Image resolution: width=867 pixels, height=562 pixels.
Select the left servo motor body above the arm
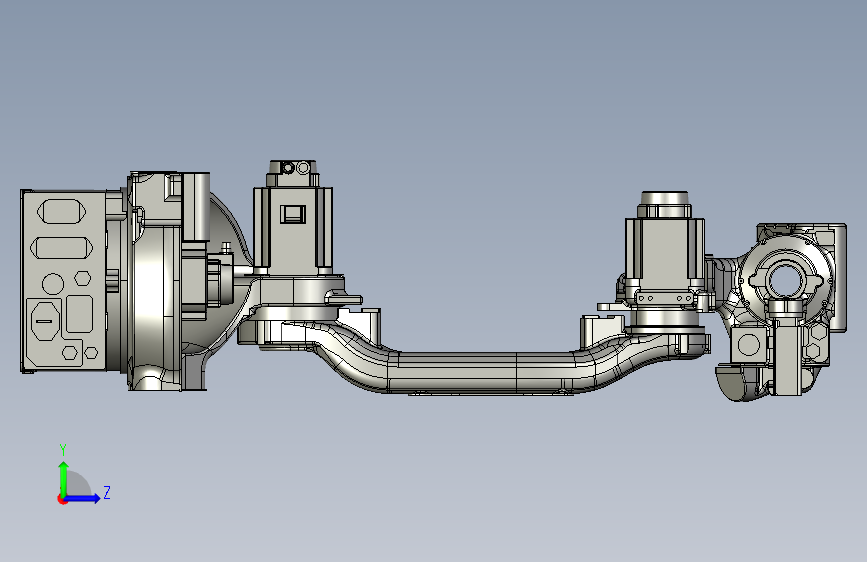293,230
